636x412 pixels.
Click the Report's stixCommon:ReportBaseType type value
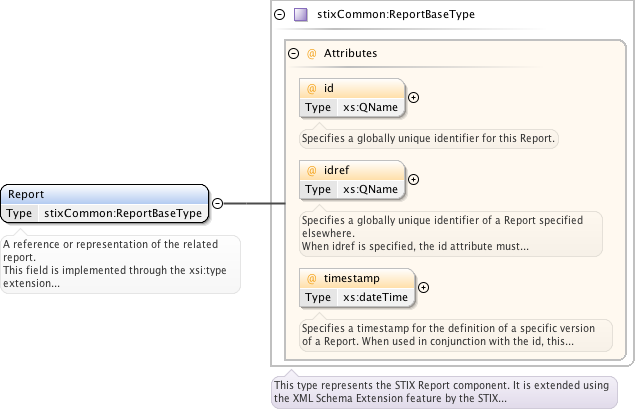(x=122, y=213)
